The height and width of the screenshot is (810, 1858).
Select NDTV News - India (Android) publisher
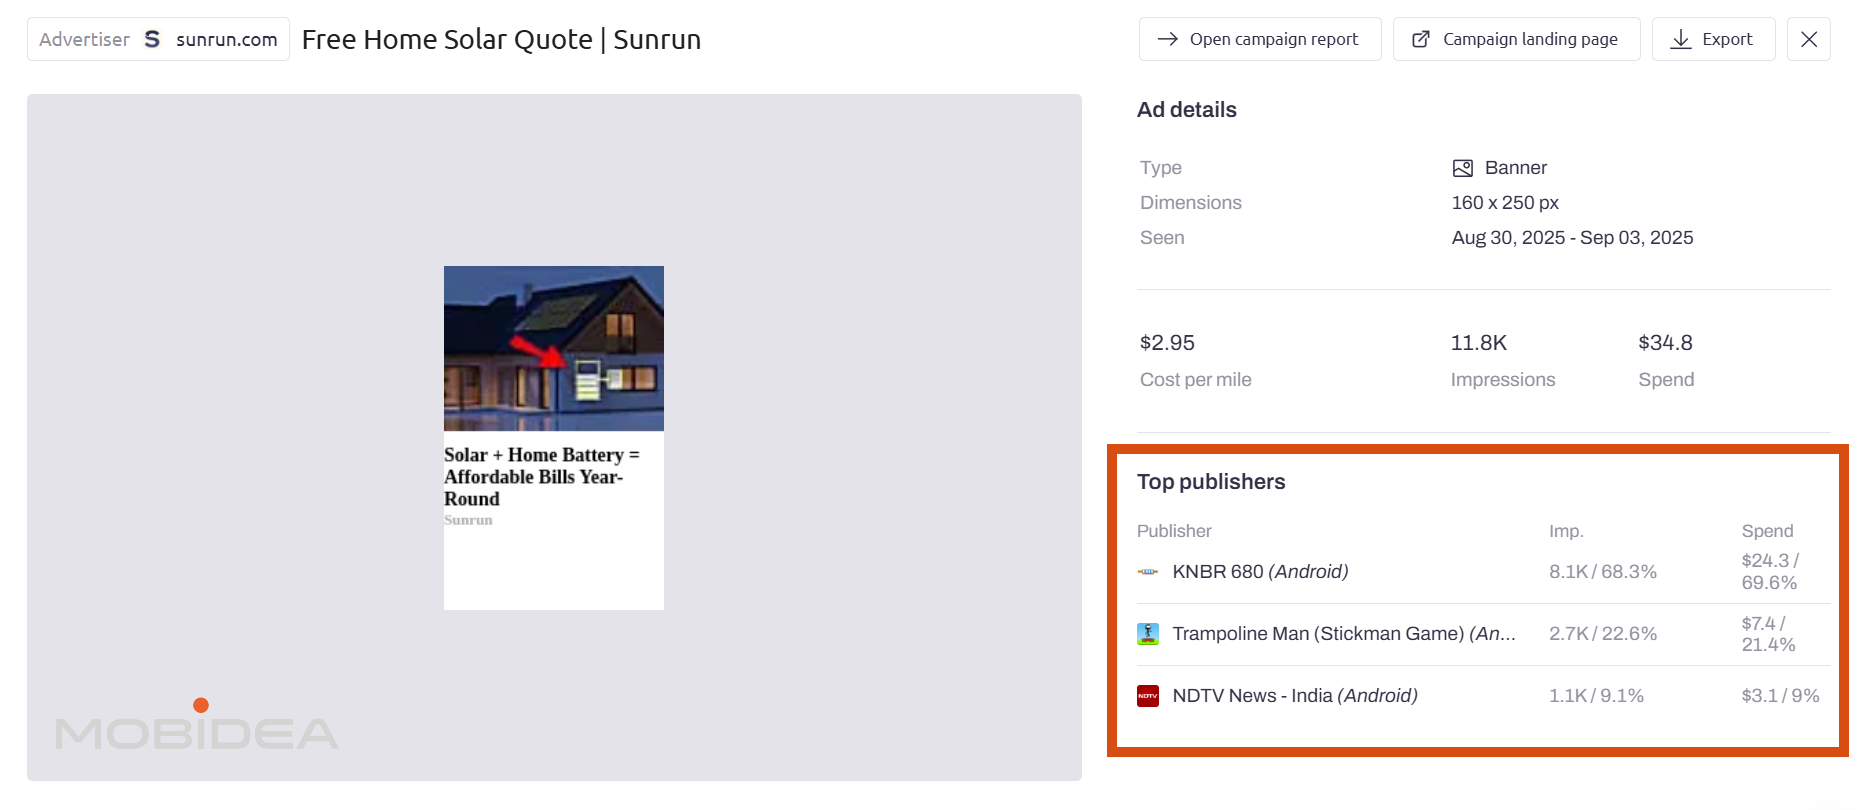click(x=1295, y=696)
